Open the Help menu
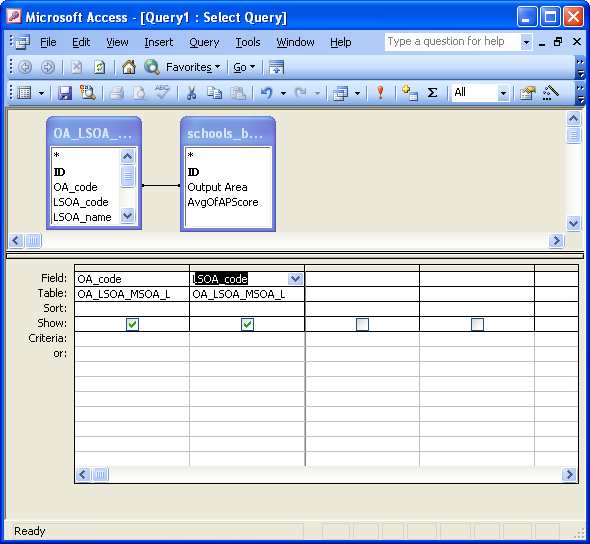590x544 pixels. click(x=341, y=42)
